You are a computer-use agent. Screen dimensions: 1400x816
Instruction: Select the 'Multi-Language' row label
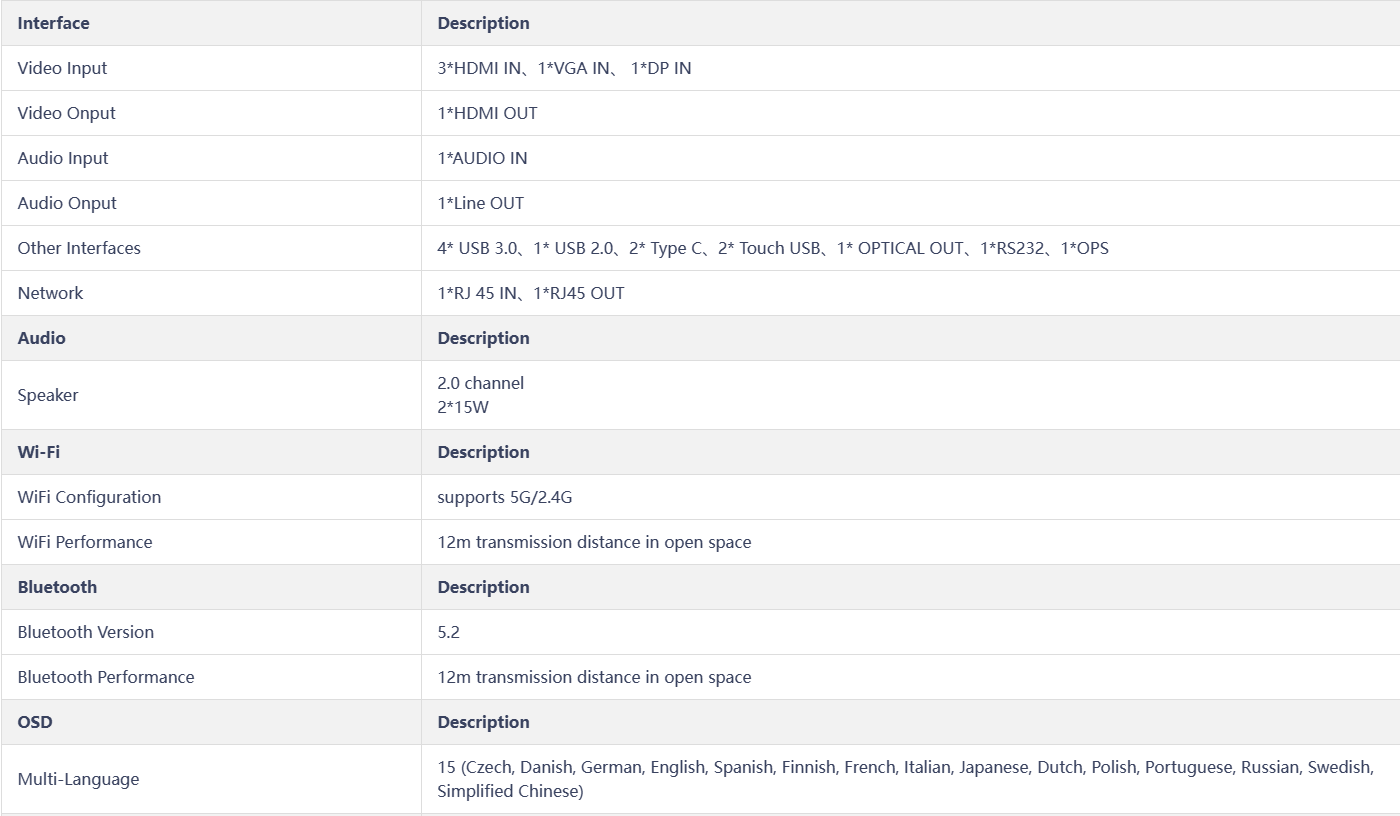78,779
